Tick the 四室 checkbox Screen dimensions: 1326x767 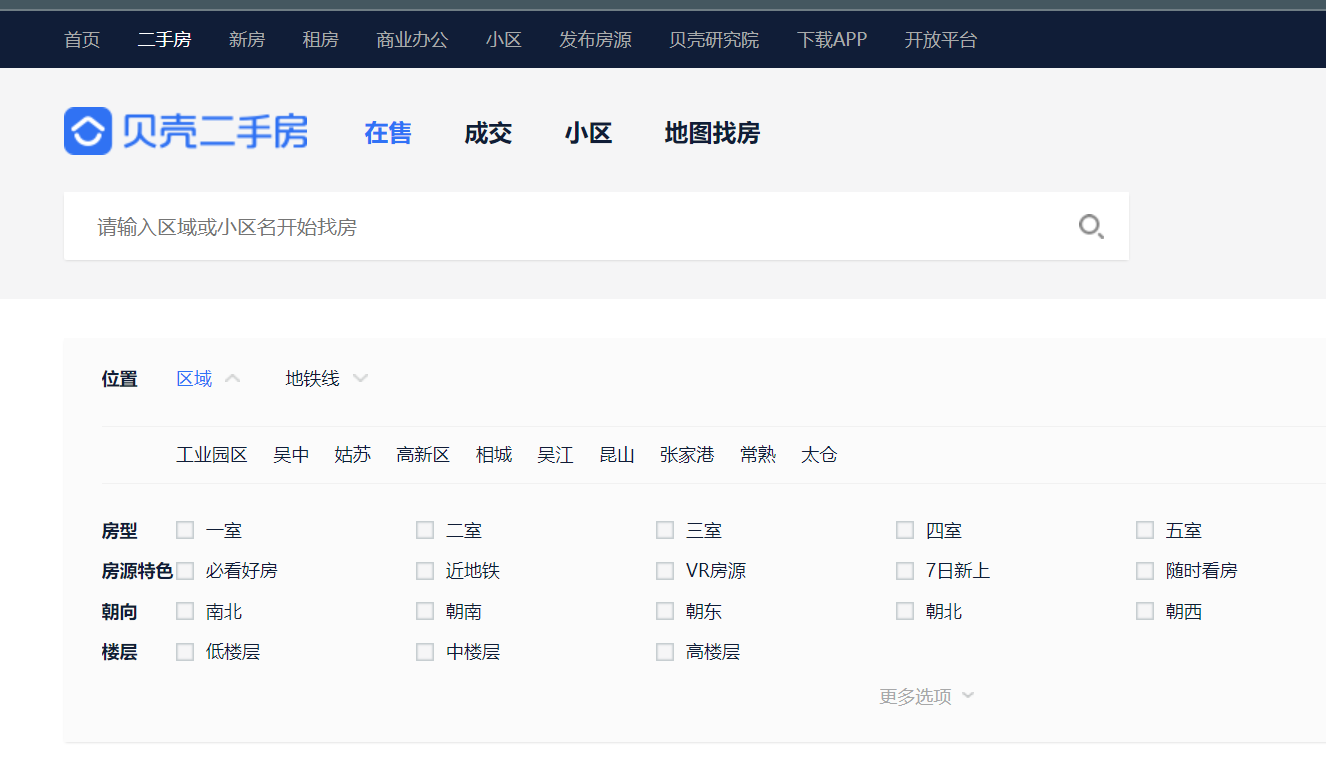(905, 530)
